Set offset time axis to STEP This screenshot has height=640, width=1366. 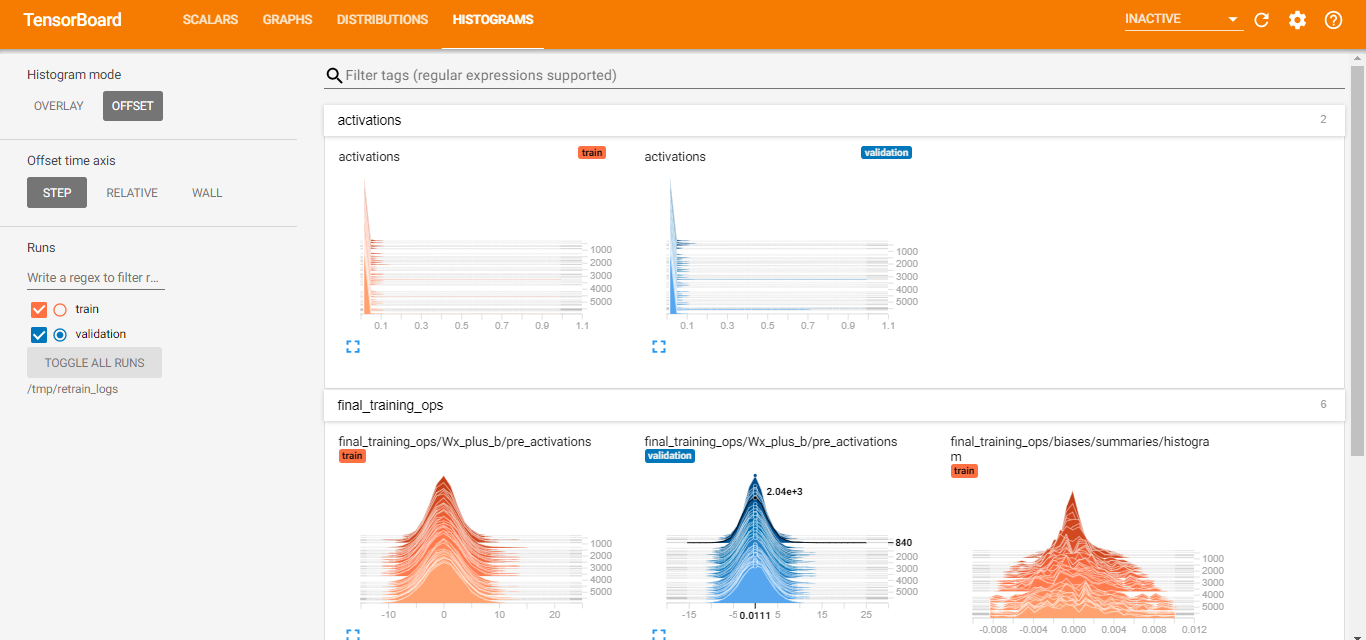(57, 193)
